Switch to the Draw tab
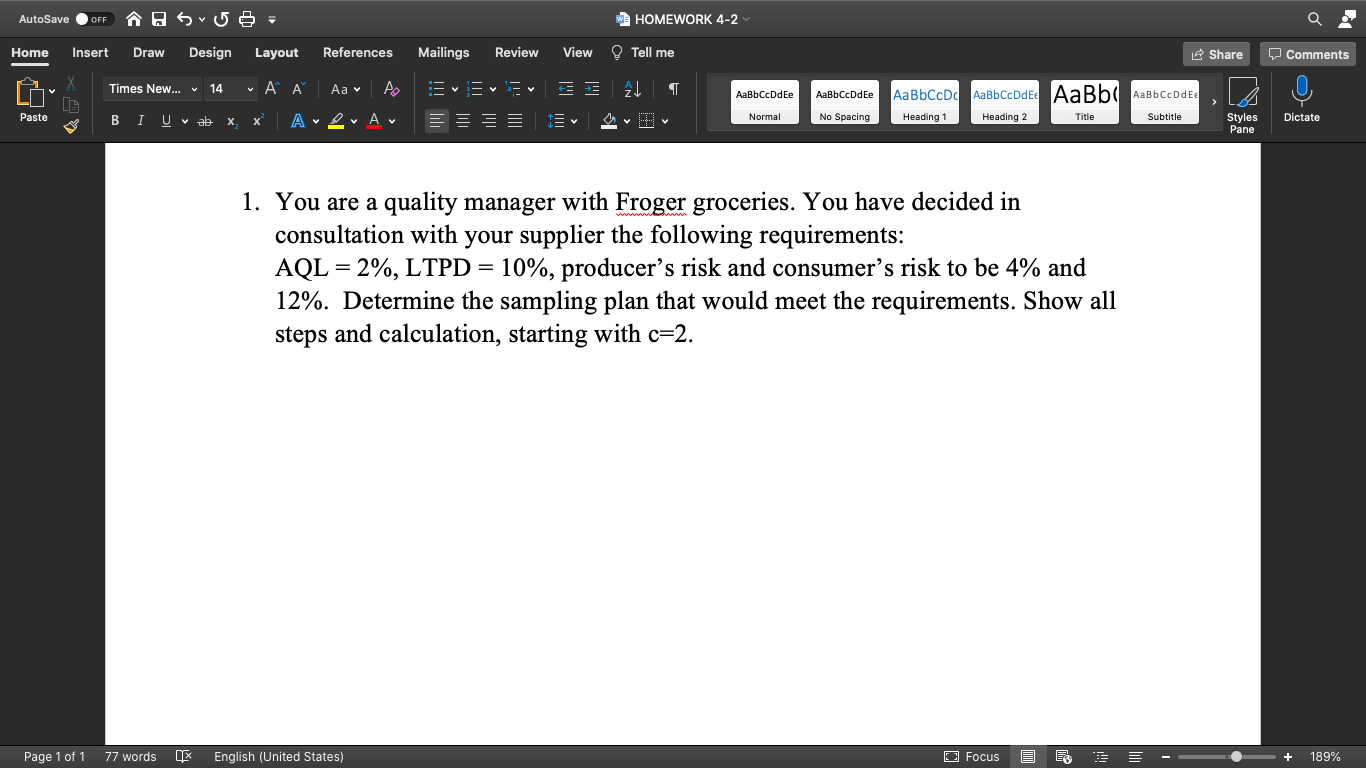The image size is (1366, 768). tap(149, 53)
